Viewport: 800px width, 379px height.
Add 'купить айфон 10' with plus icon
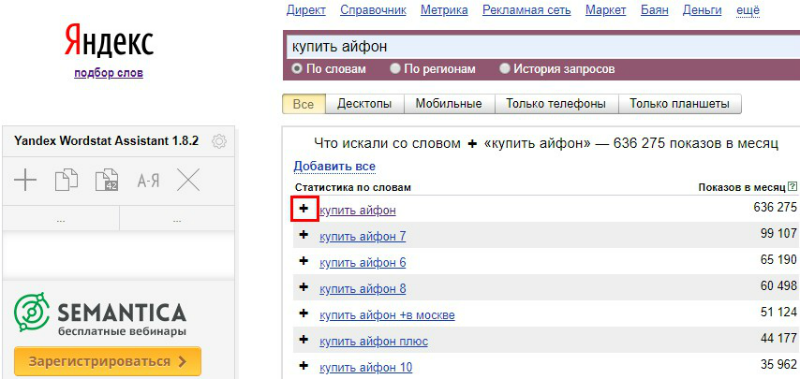click(x=304, y=365)
